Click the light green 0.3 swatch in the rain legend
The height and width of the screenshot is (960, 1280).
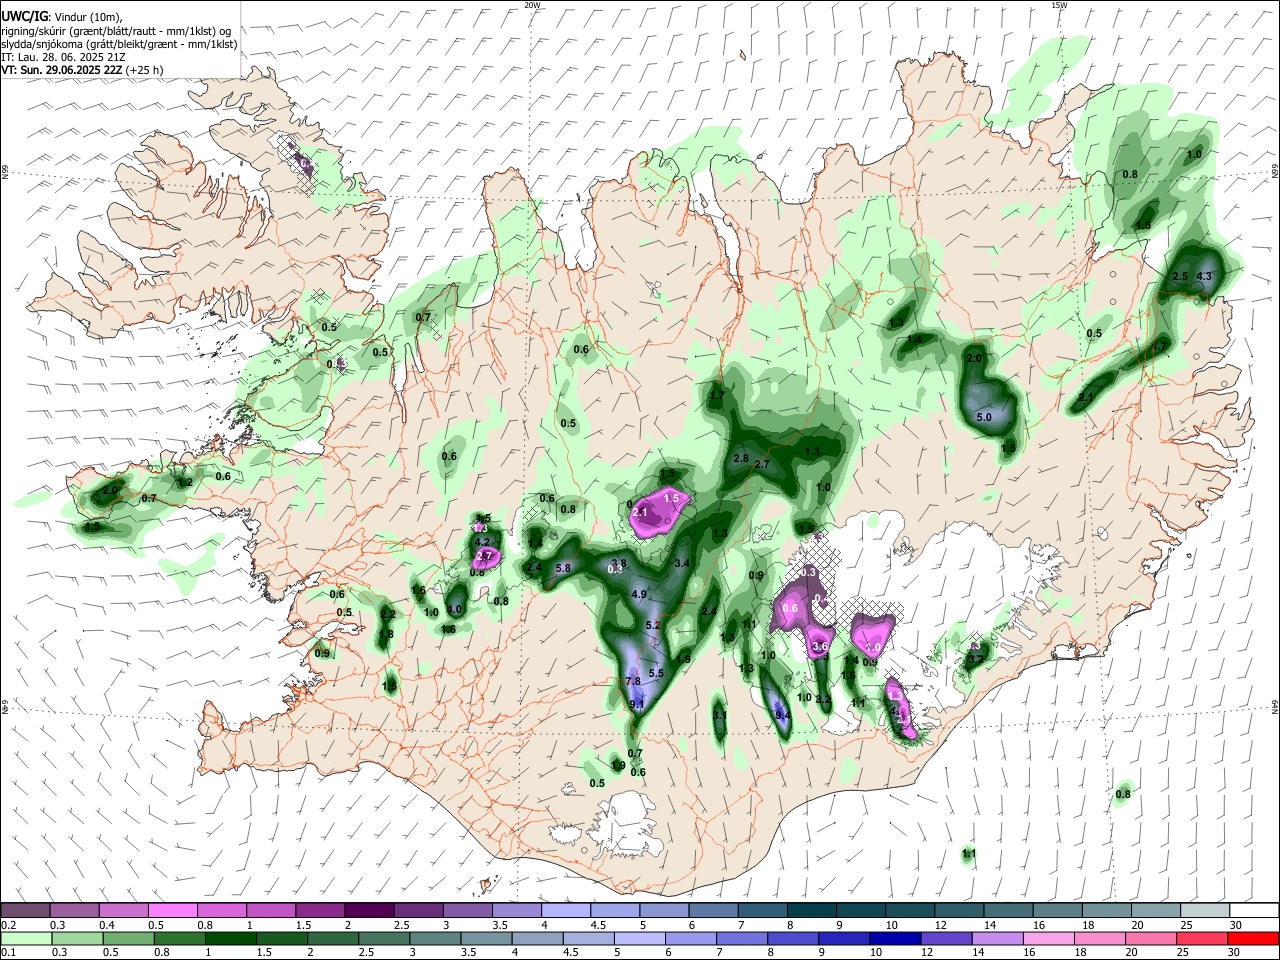tap(75, 938)
